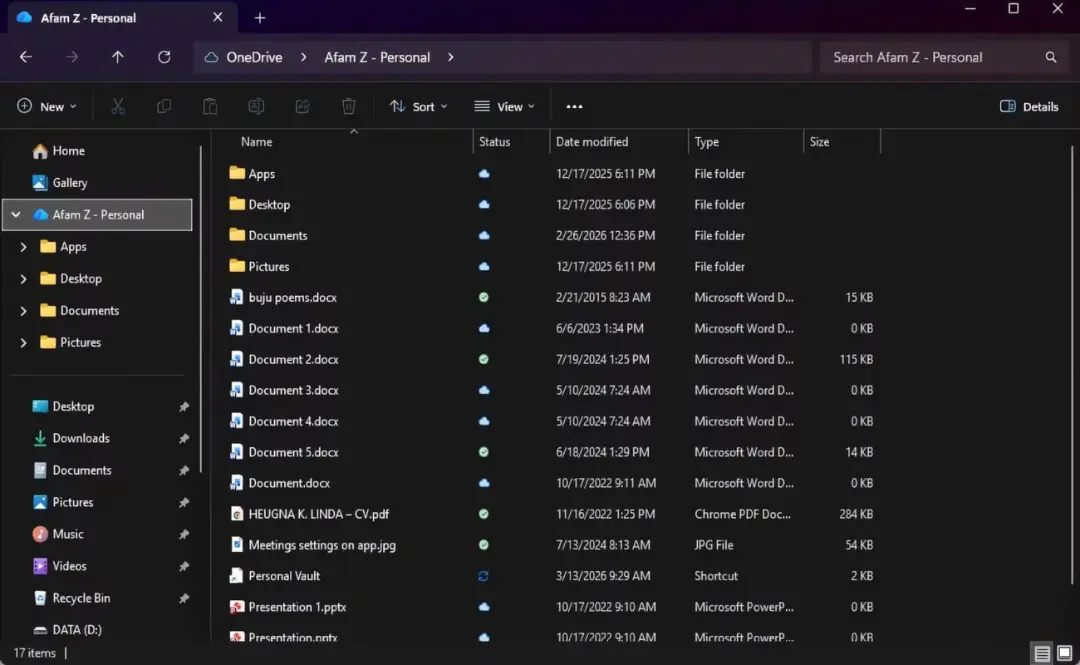Open chevron after OneDrive in breadcrumb

tap(303, 57)
